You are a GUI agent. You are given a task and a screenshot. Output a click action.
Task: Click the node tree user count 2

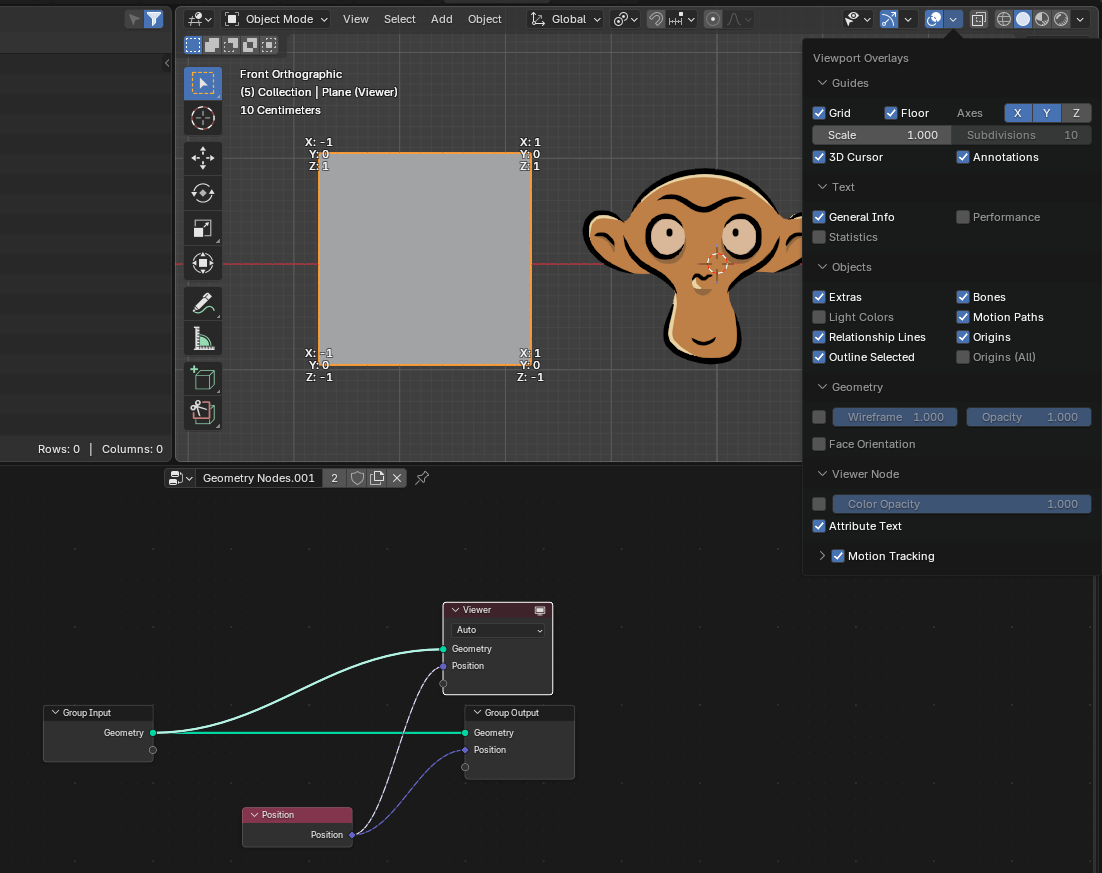[x=335, y=478]
